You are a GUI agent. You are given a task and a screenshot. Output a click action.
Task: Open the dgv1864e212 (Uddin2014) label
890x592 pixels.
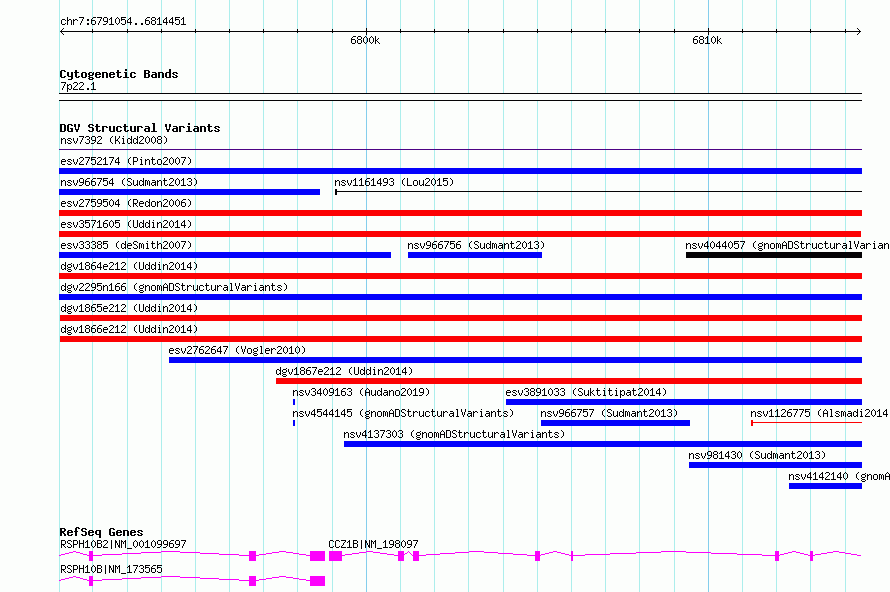pyautogui.click(x=129, y=266)
